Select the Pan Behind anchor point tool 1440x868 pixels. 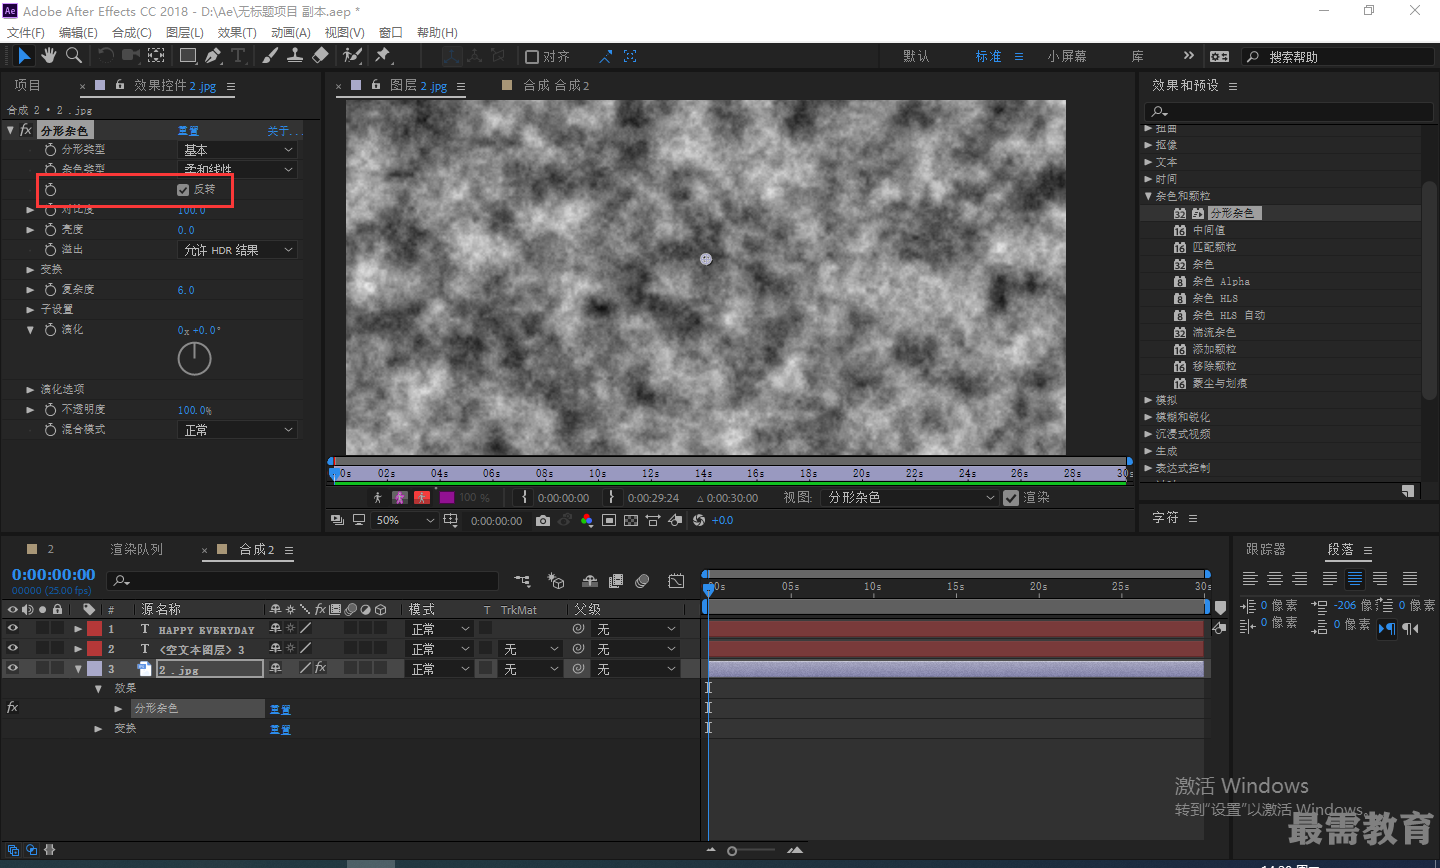pyautogui.click(x=156, y=56)
